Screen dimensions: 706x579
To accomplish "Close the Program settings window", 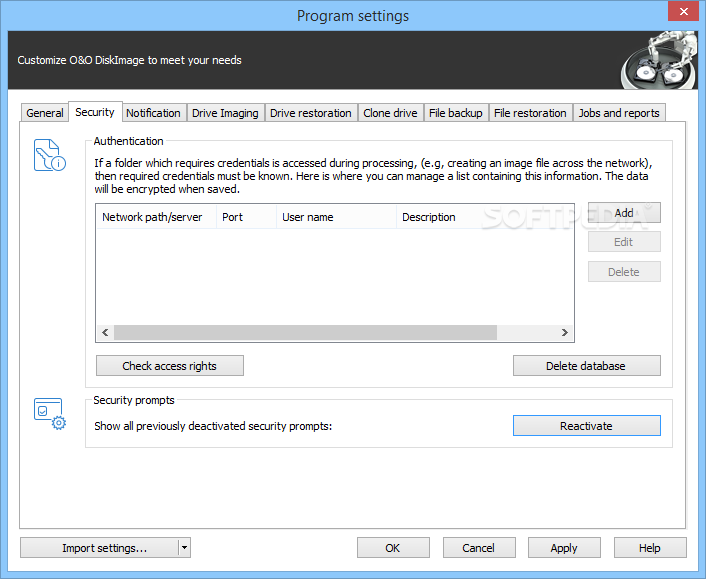I will (x=683, y=11).
